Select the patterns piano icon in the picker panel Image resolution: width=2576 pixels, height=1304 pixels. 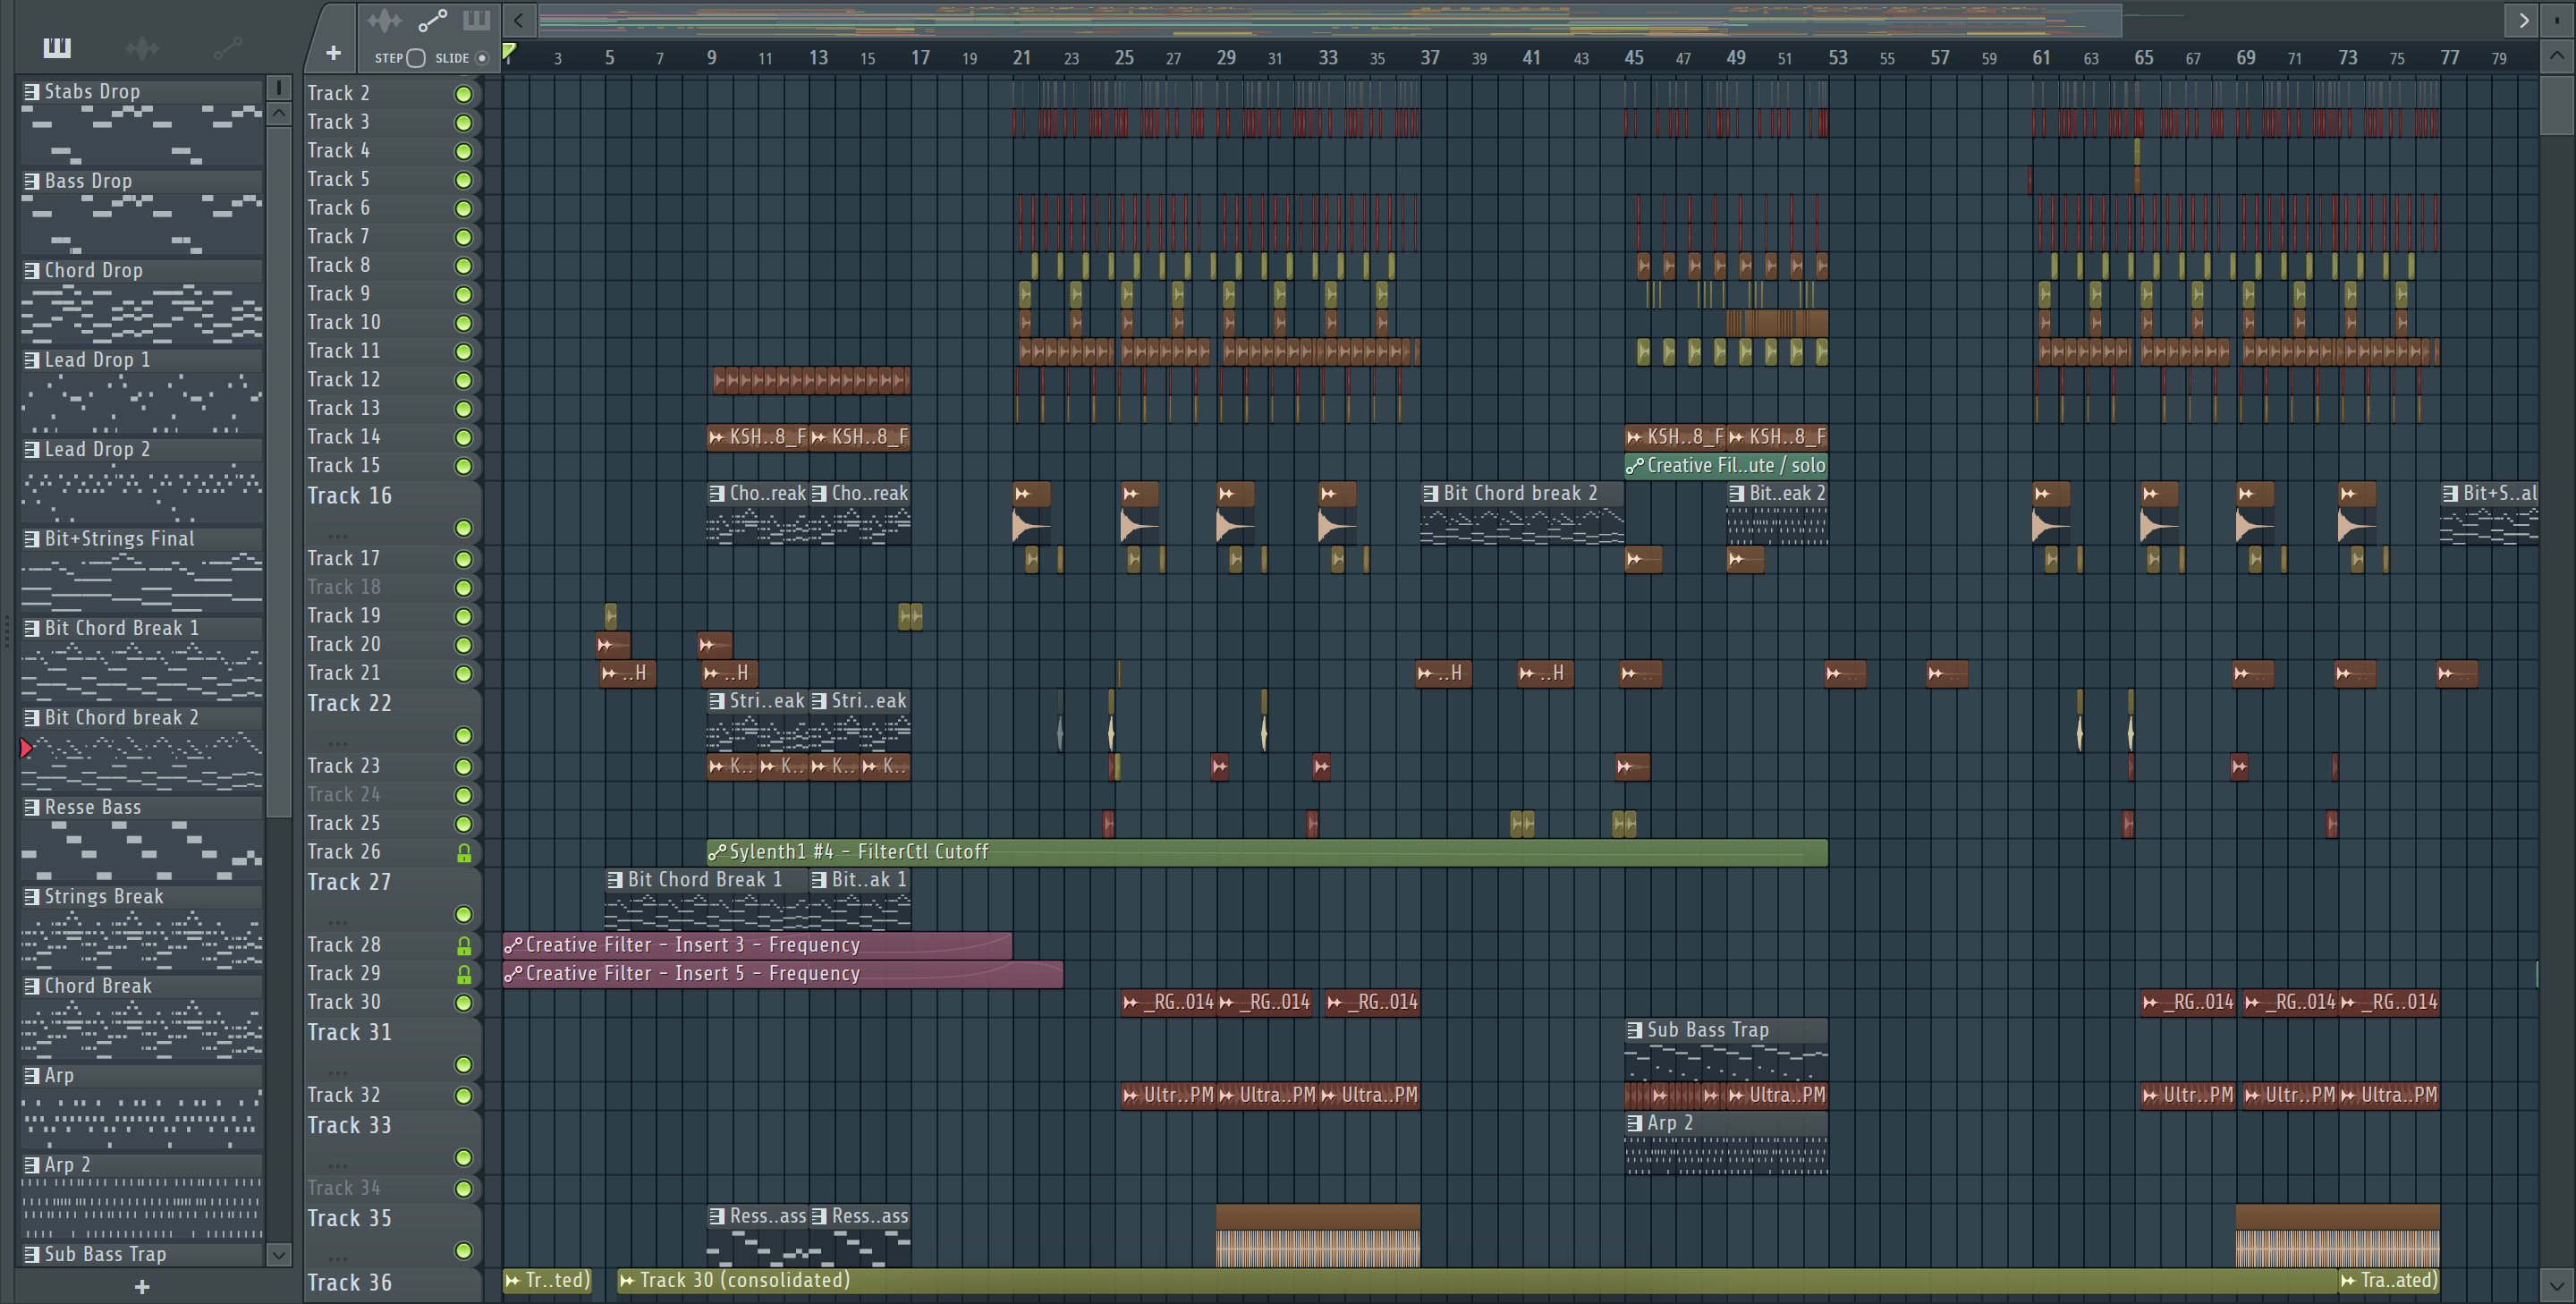pos(57,47)
